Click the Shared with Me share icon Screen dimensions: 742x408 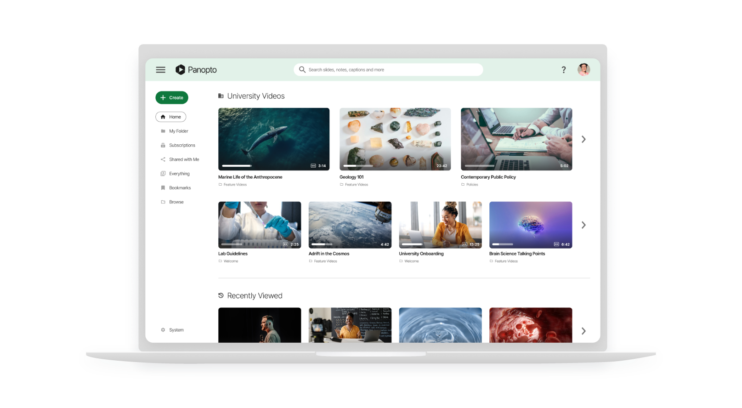[163, 159]
